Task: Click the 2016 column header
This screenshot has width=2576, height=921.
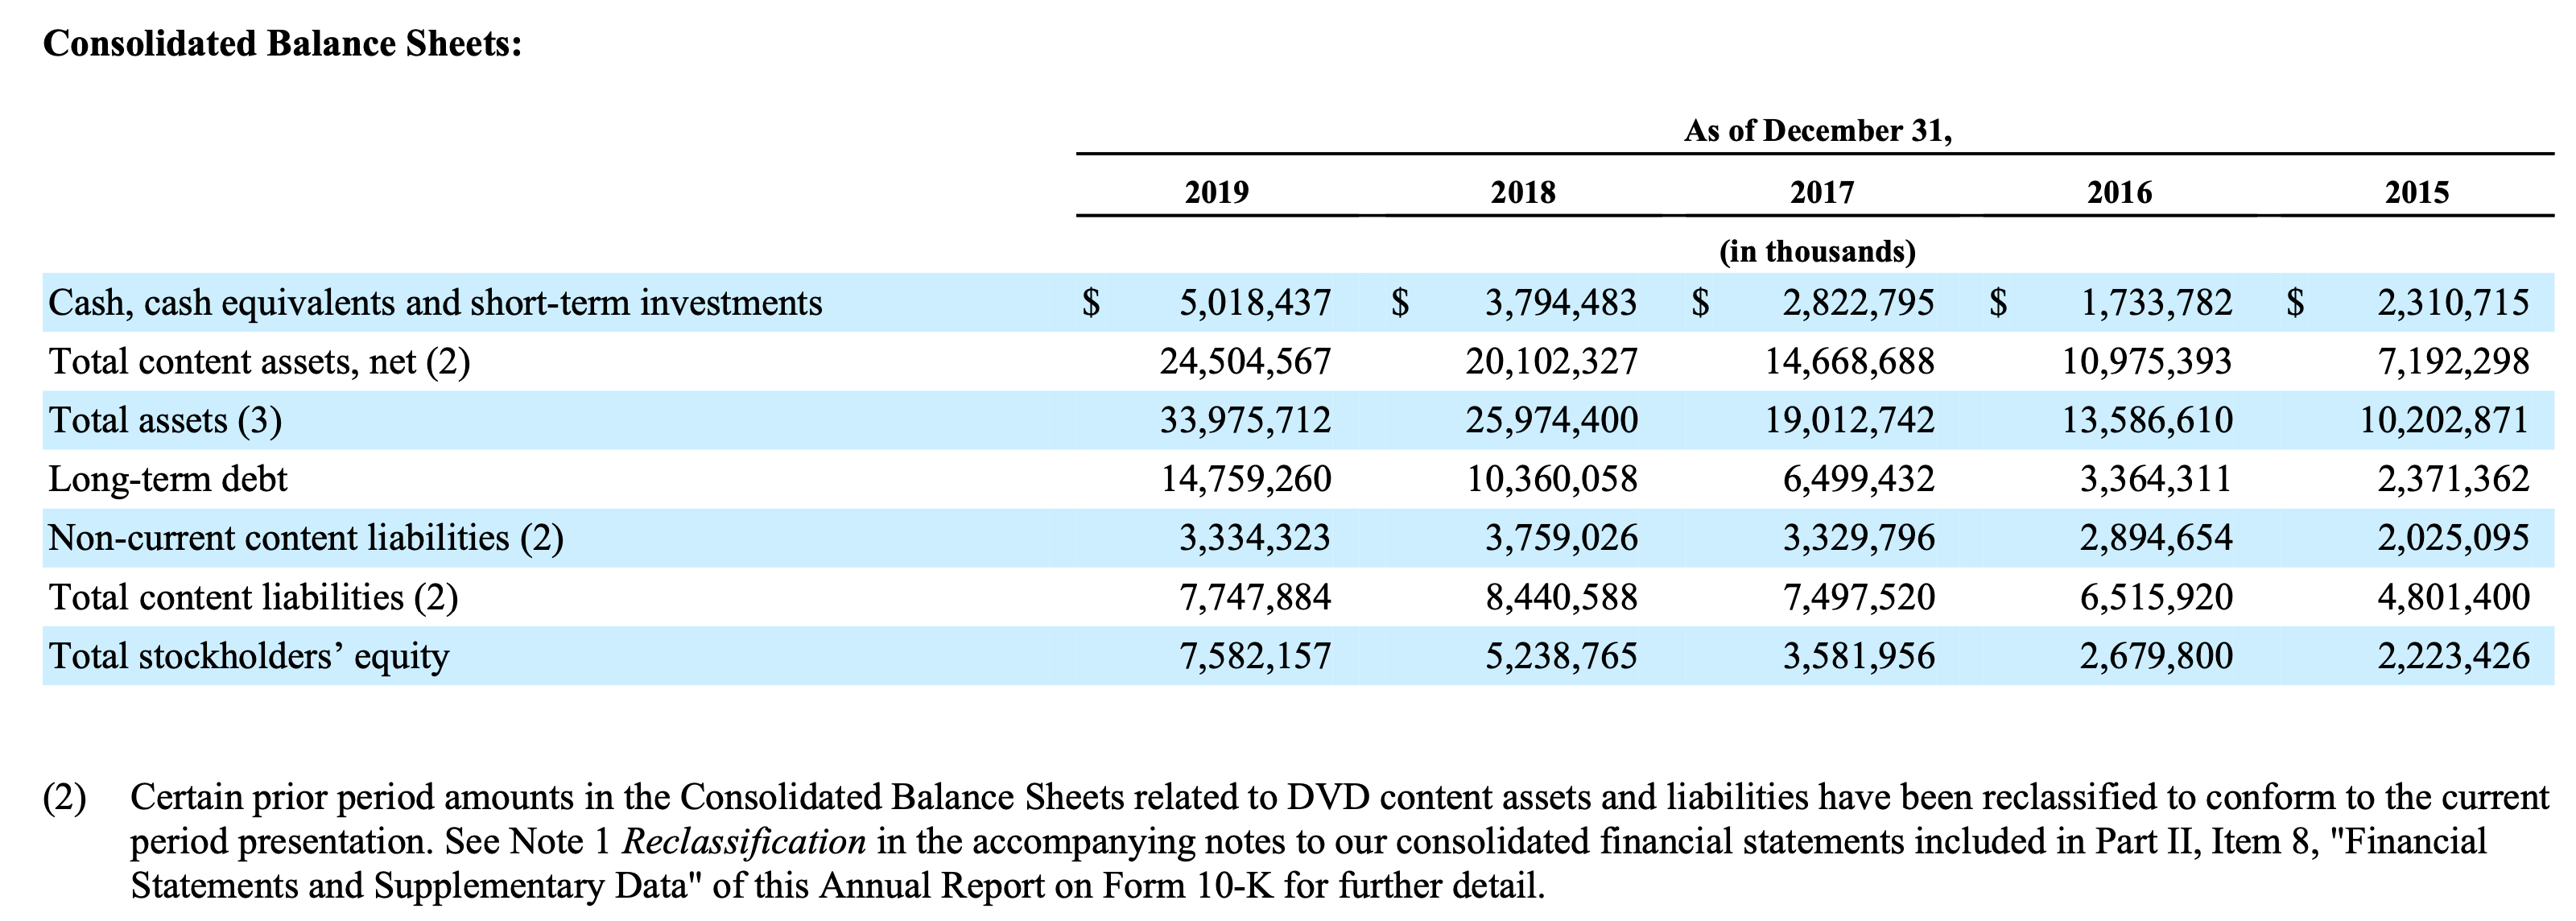Action: point(2119,192)
